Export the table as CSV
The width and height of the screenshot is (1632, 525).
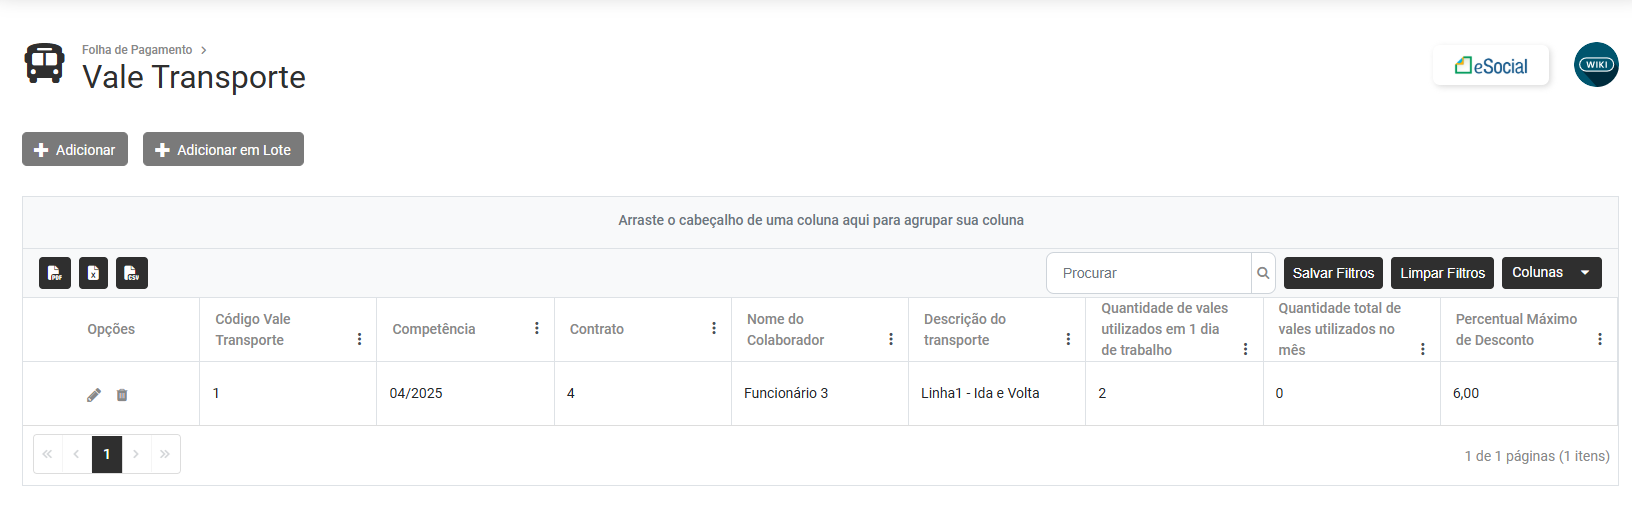[132, 273]
